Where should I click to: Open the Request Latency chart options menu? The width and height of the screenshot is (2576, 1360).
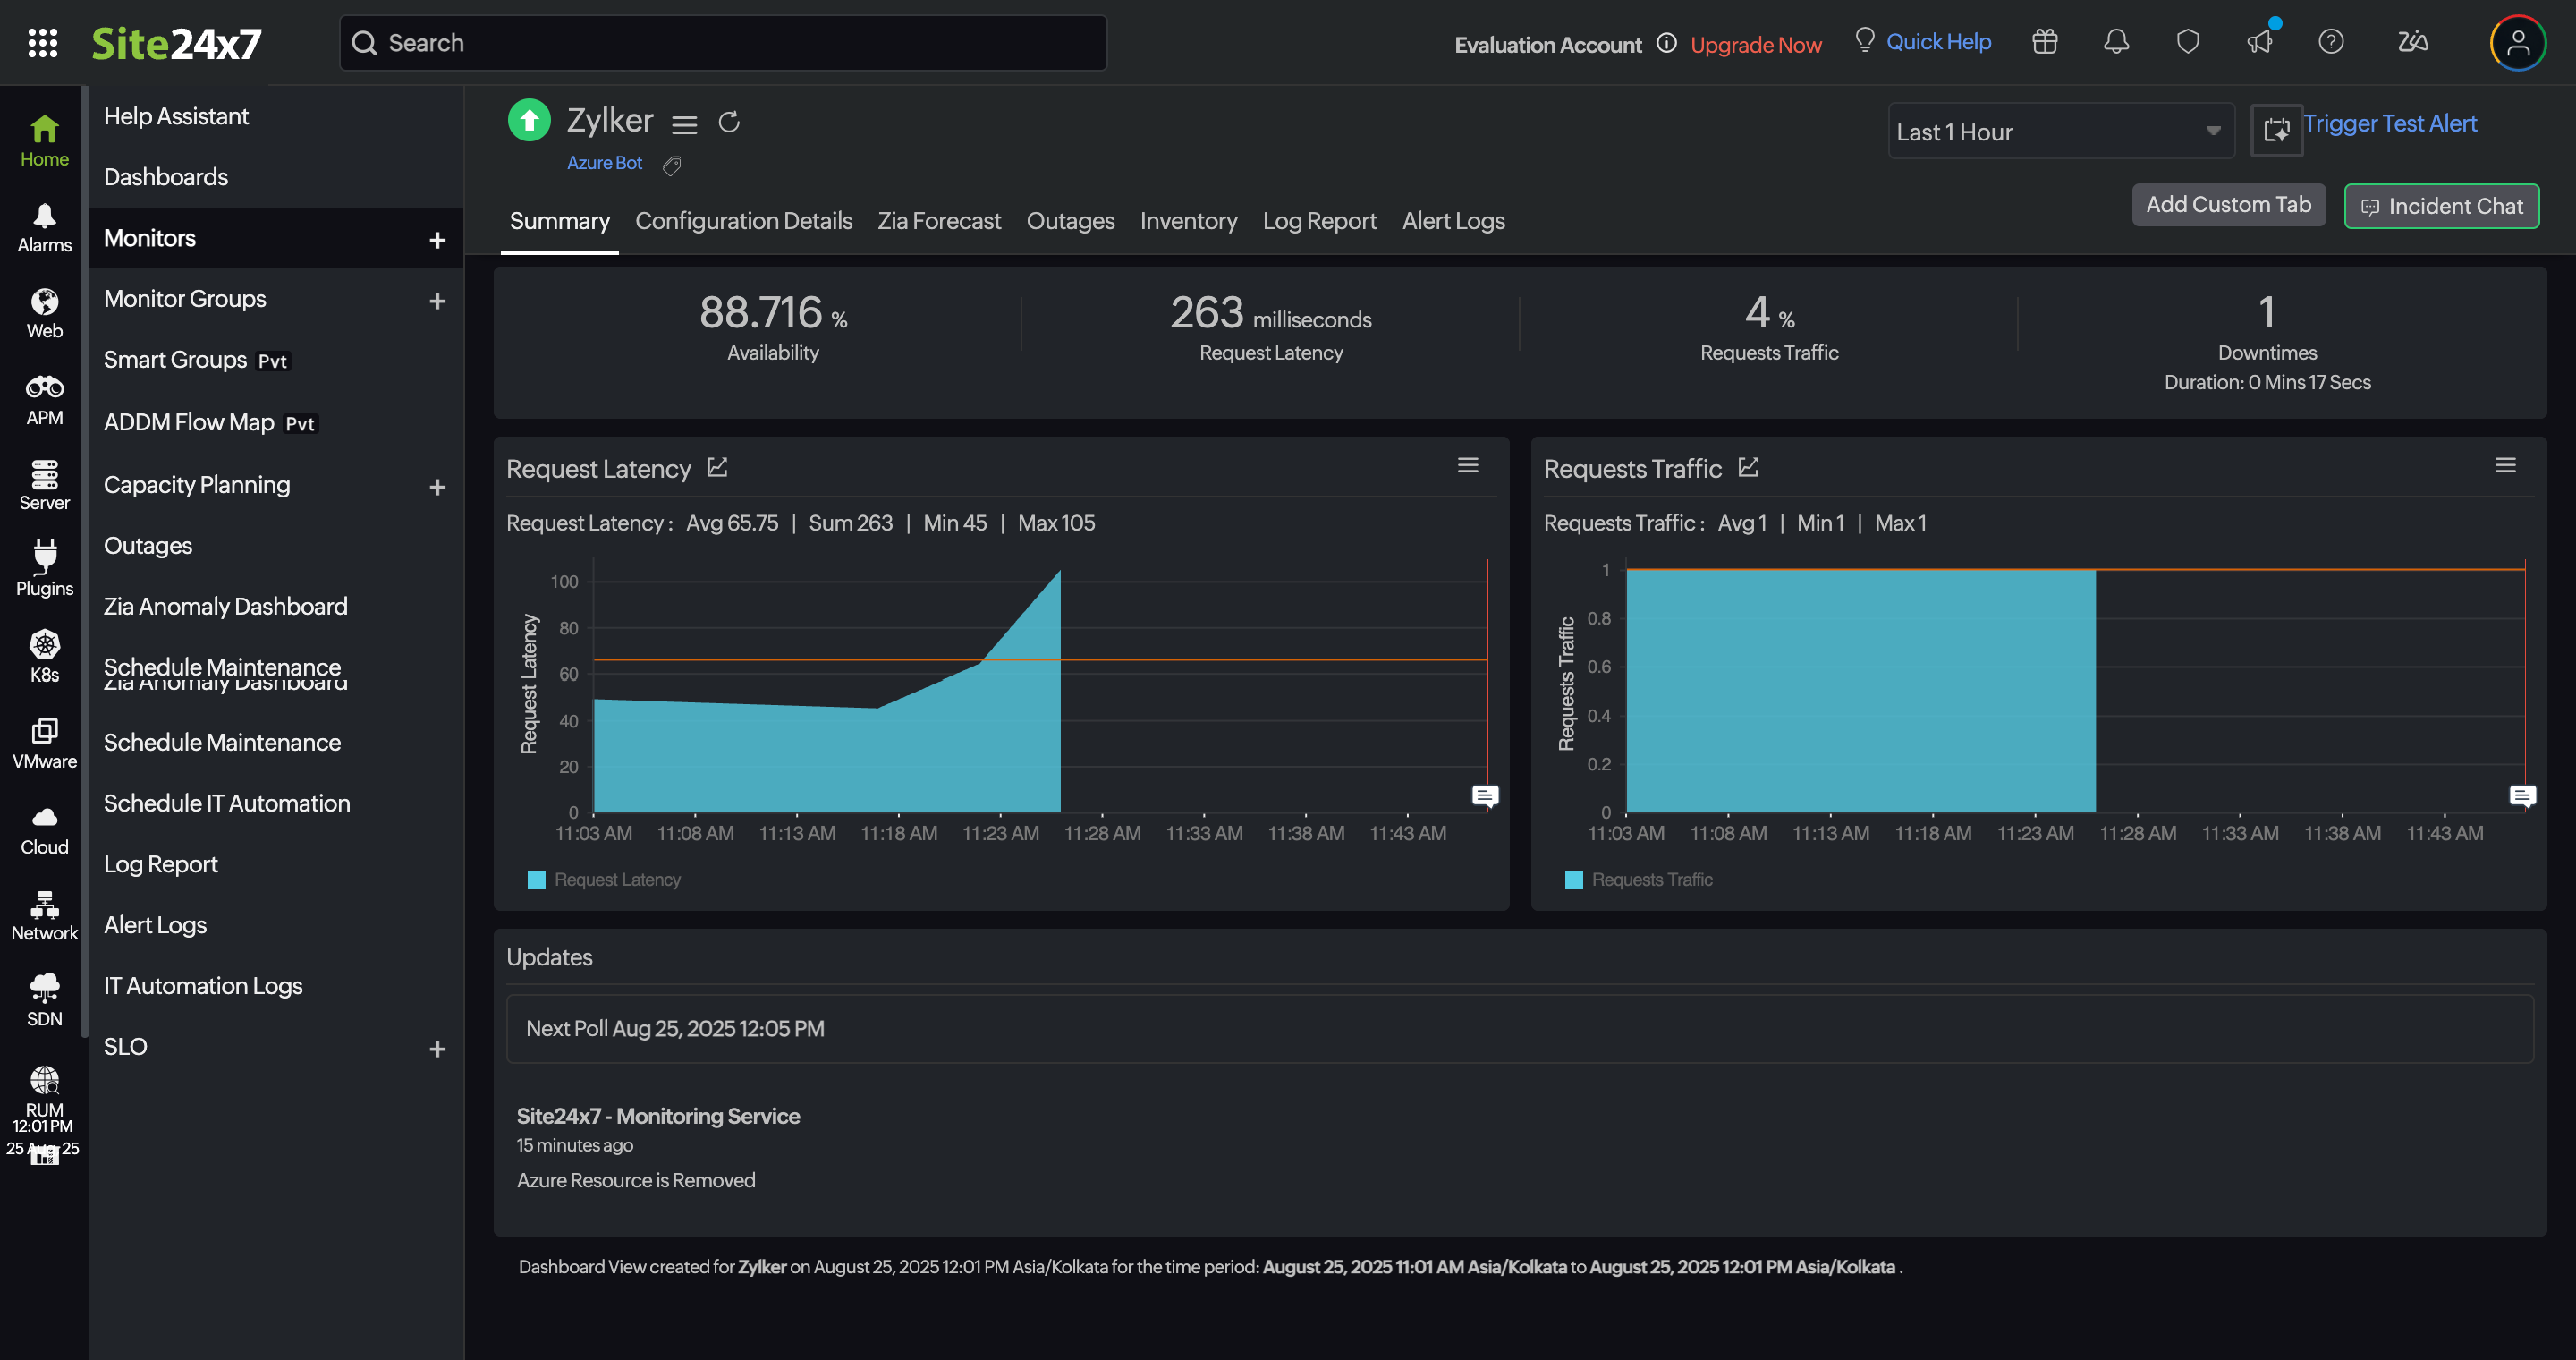(x=1468, y=465)
